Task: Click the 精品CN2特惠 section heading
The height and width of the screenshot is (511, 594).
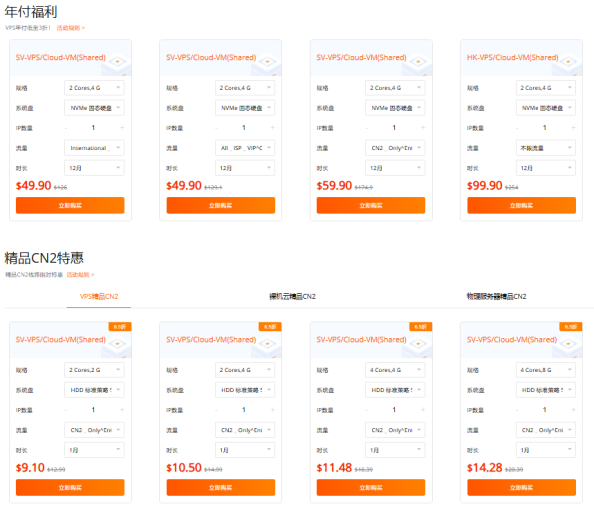Action: 44,258
